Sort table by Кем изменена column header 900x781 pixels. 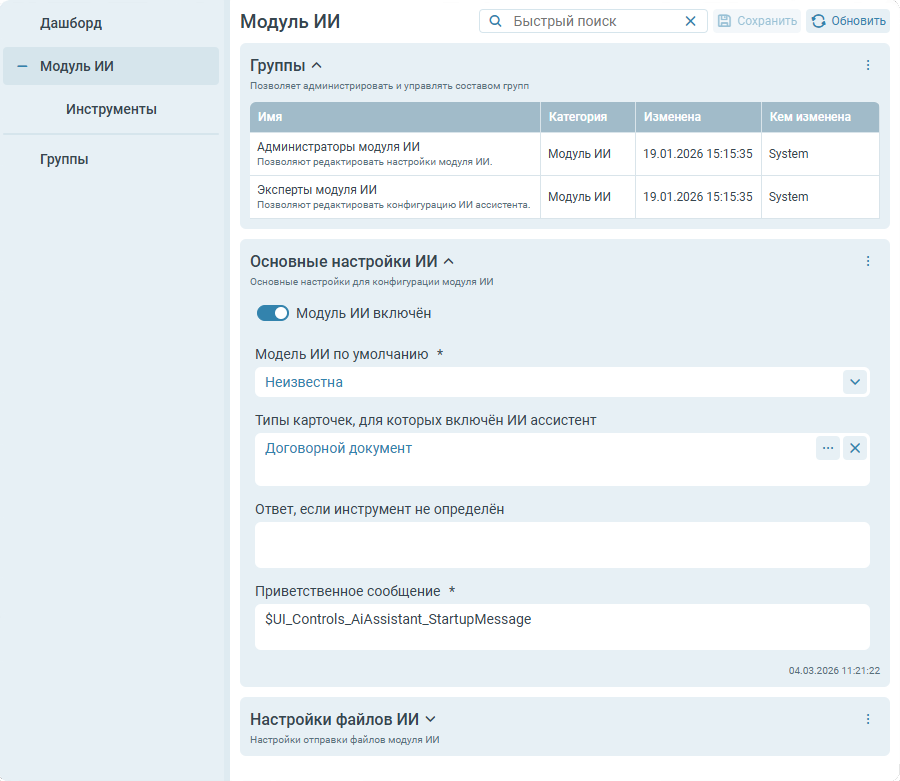pos(820,117)
